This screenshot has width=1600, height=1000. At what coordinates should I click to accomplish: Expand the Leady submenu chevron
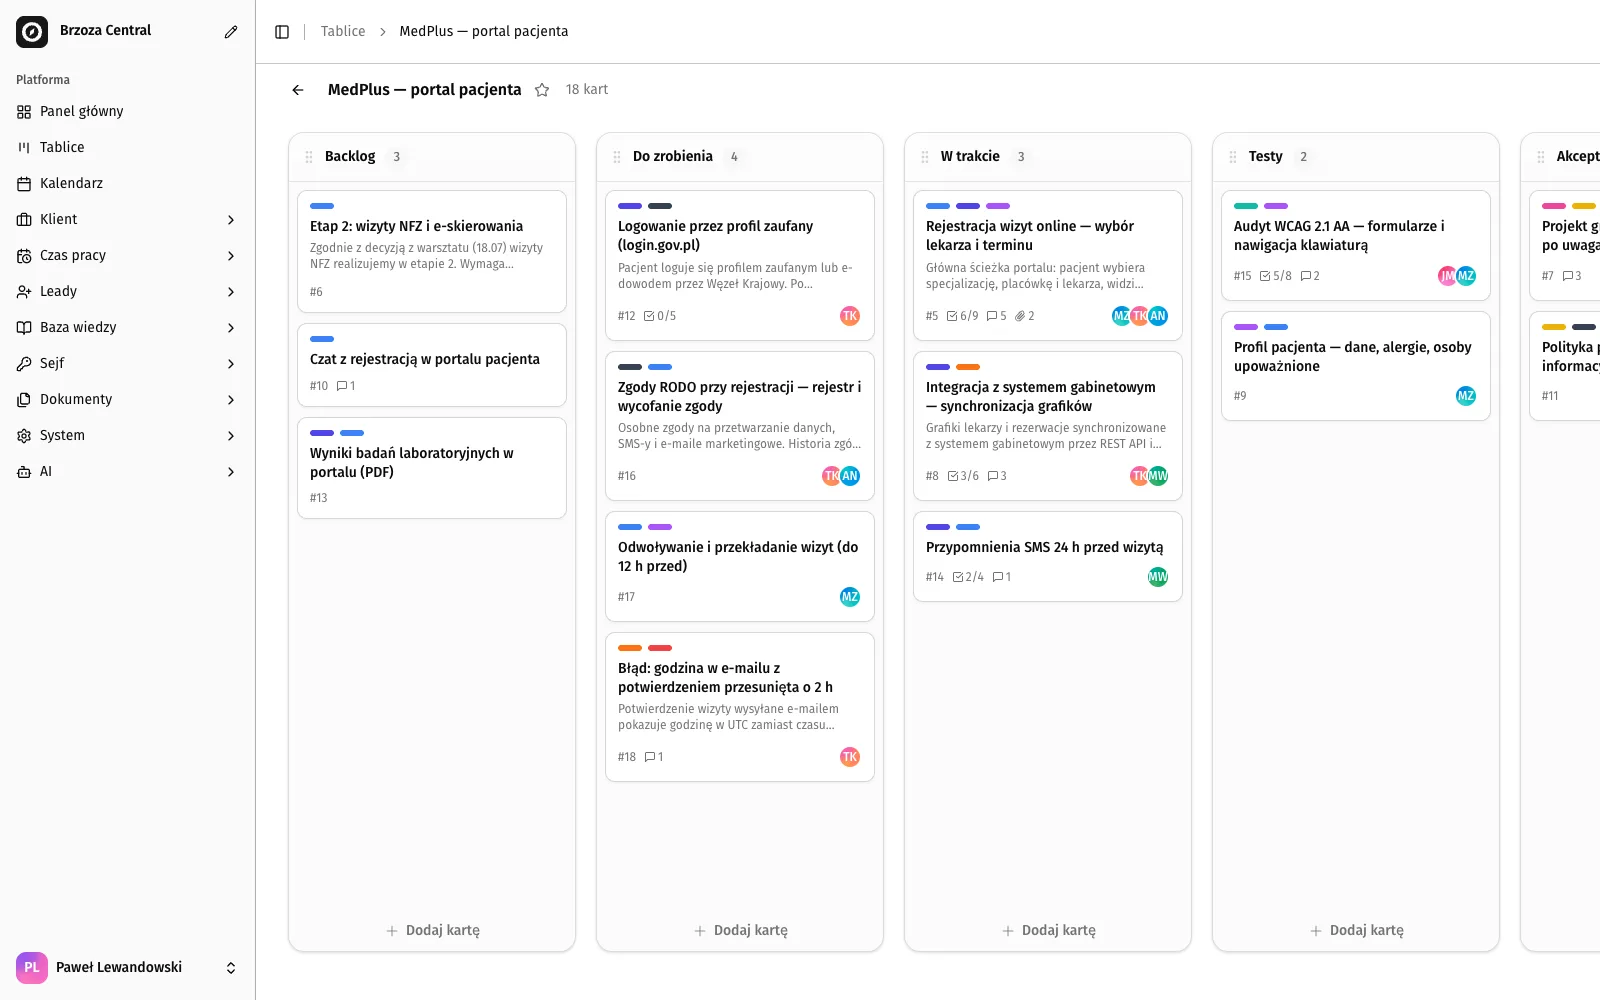click(231, 292)
